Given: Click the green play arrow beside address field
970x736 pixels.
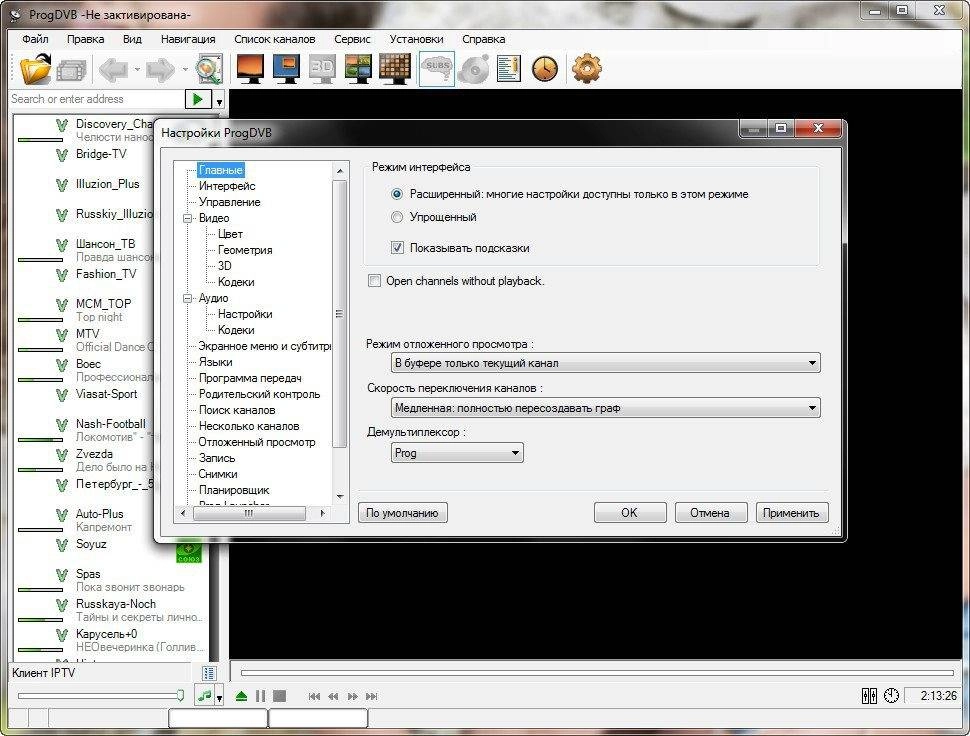Looking at the screenshot, I should (x=198, y=99).
